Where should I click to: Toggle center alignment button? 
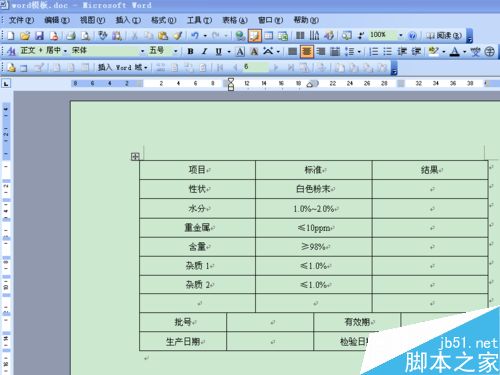pos(307,51)
